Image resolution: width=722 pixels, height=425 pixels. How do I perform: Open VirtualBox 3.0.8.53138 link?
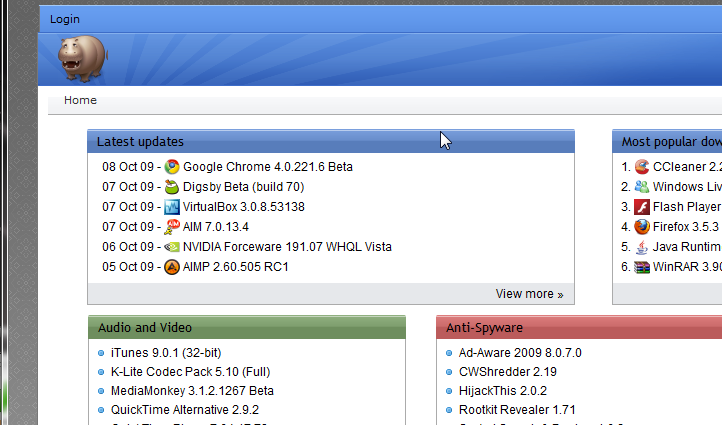[244, 207]
